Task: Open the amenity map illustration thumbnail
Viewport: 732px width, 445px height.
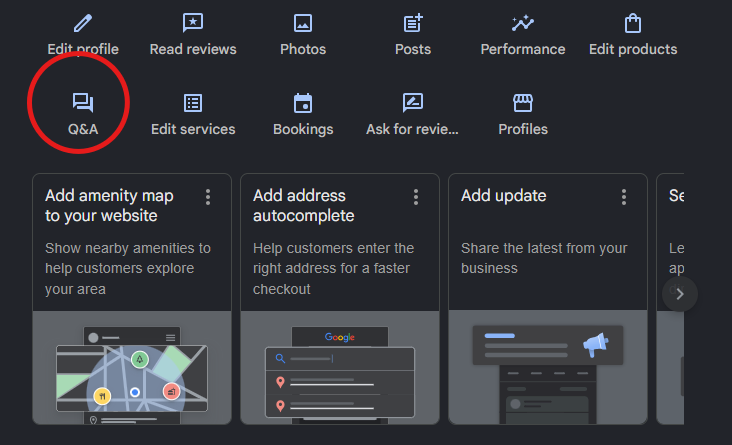Action: tap(132, 367)
